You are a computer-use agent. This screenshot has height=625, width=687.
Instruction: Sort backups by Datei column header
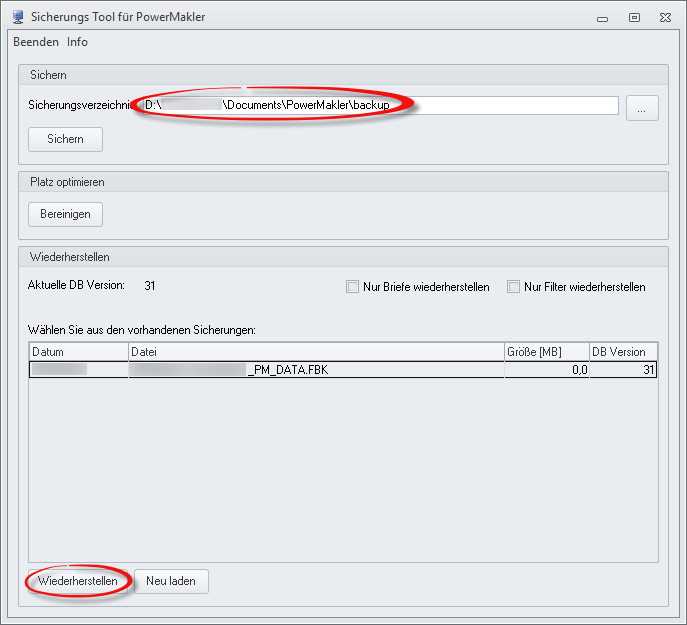316,352
